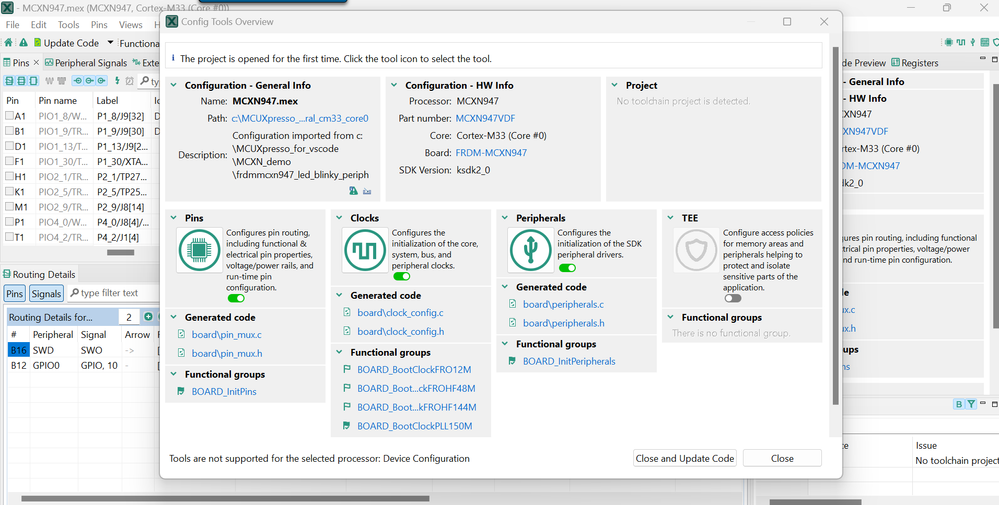Collapse the Peripherals section chevron

click(505, 217)
